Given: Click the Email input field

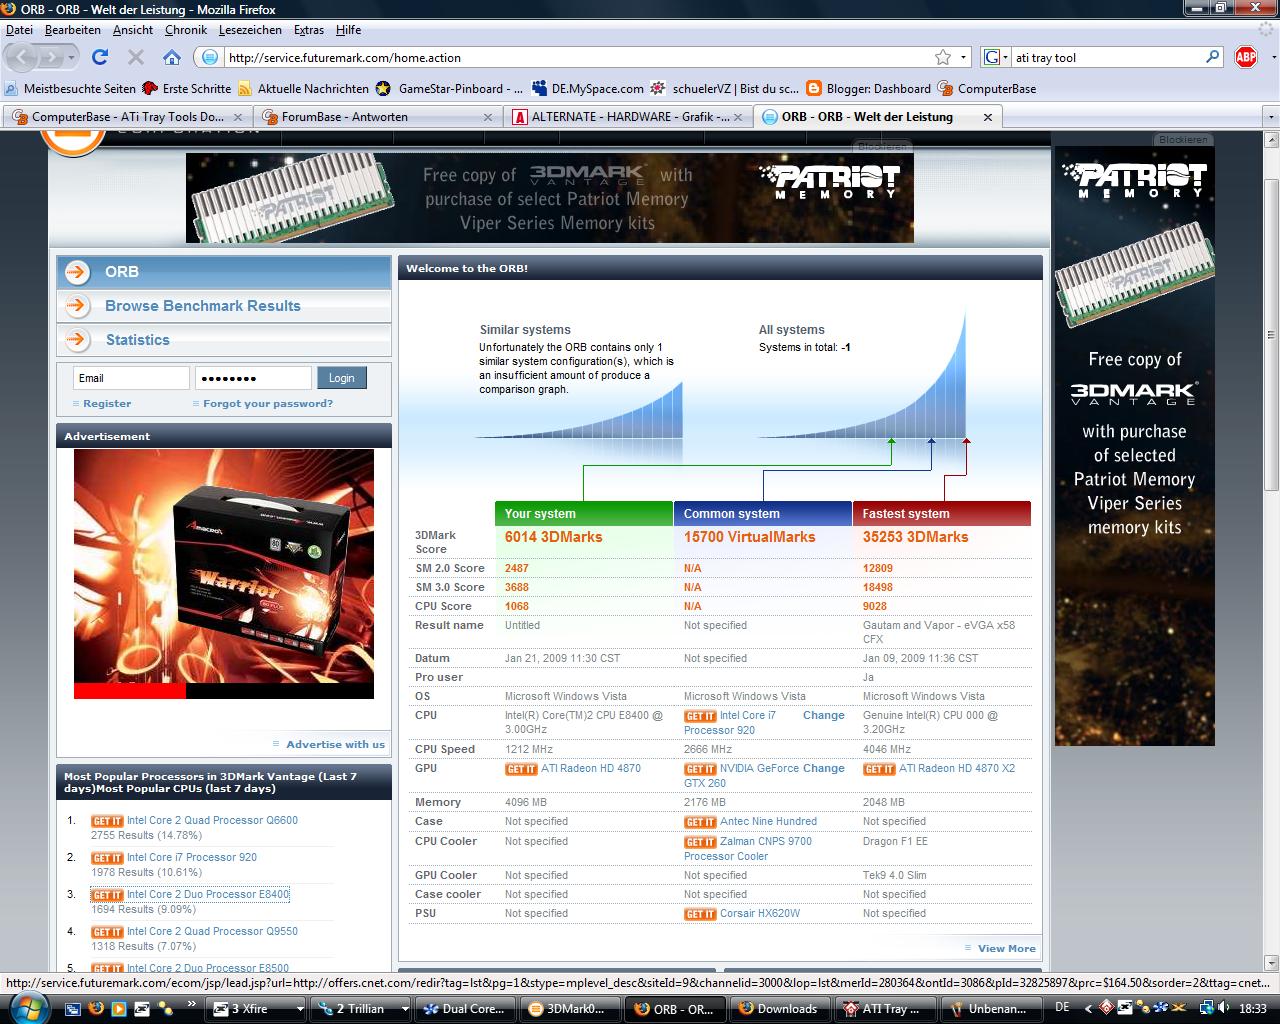Looking at the screenshot, I should click(x=131, y=378).
